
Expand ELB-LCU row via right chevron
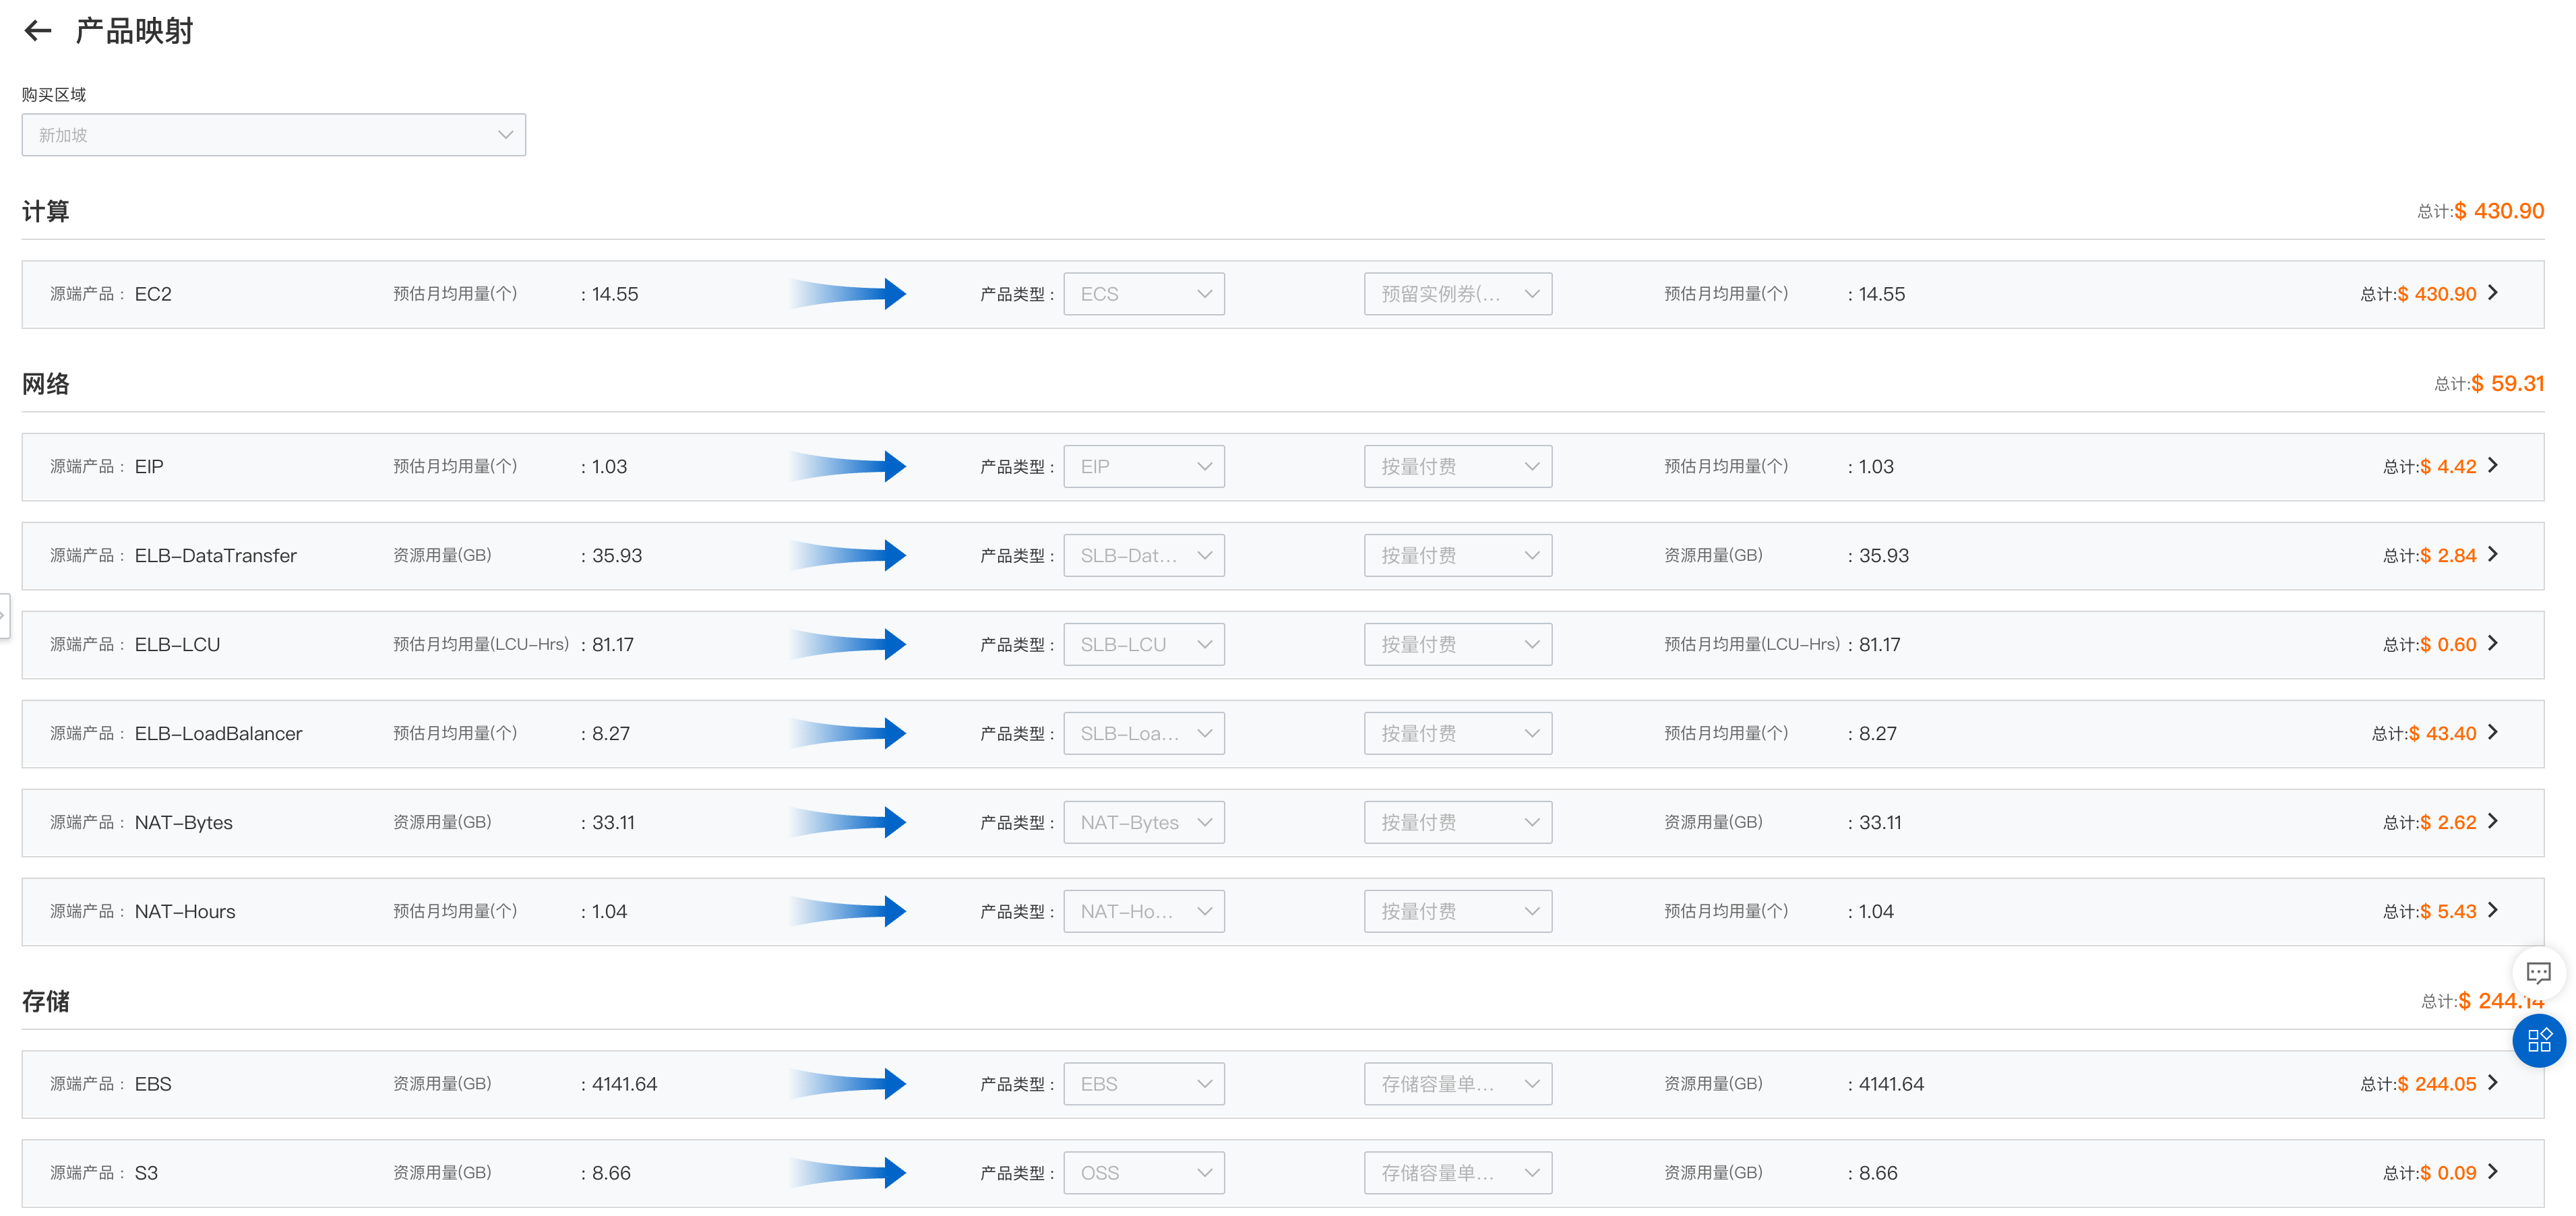point(2494,644)
